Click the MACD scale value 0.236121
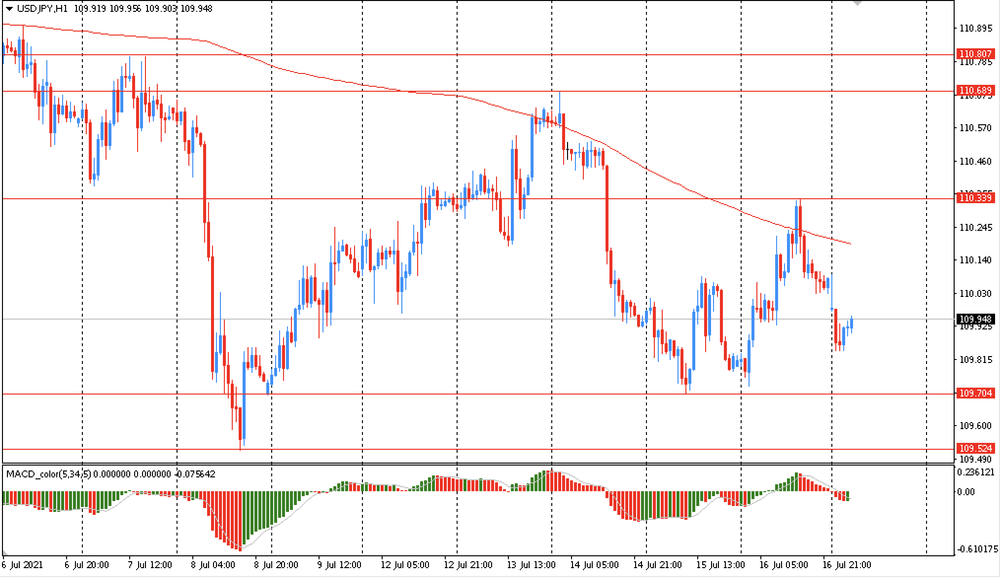The width and height of the screenshot is (1000, 578). coord(976,473)
